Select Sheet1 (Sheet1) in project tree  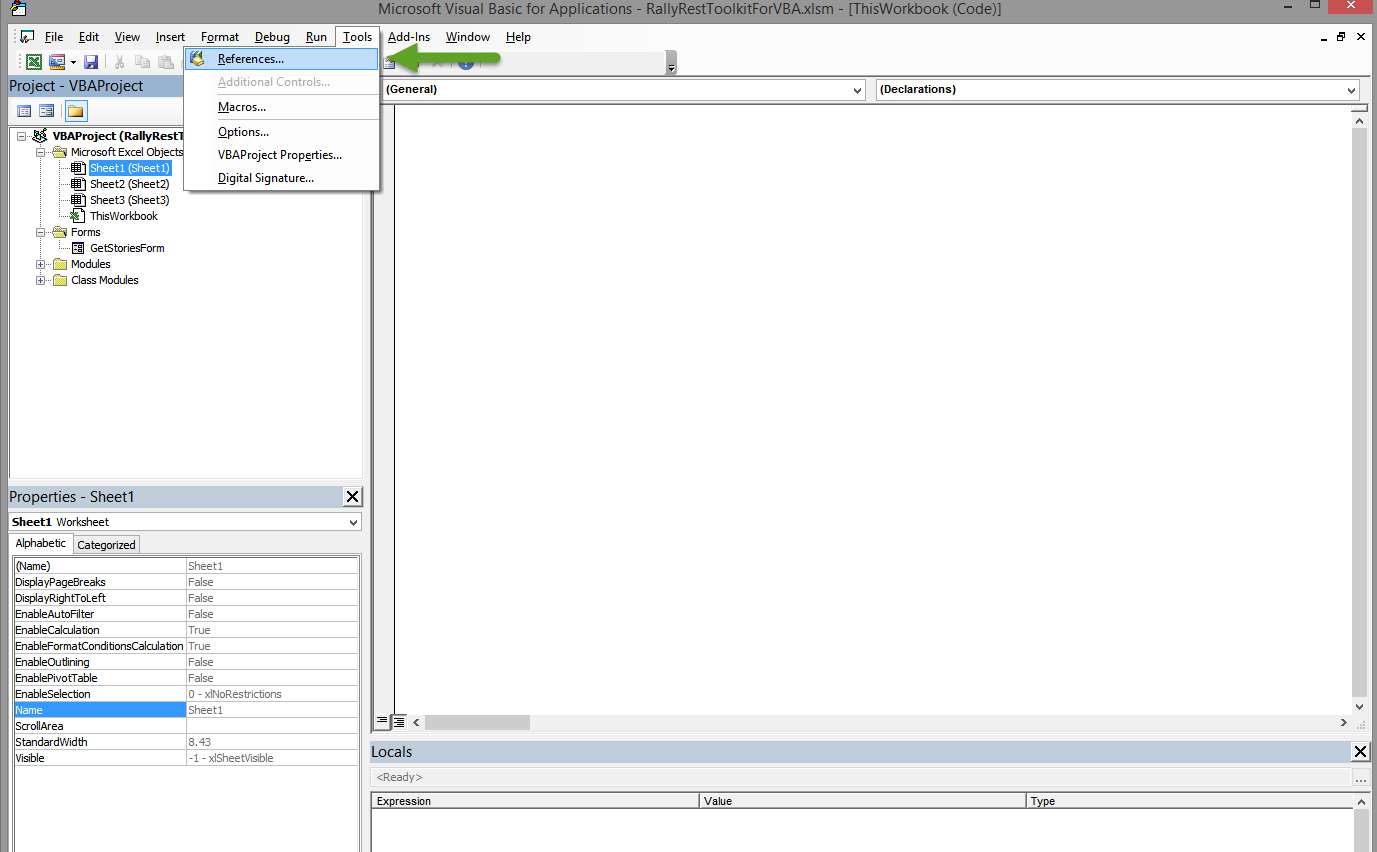pyautogui.click(x=130, y=168)
